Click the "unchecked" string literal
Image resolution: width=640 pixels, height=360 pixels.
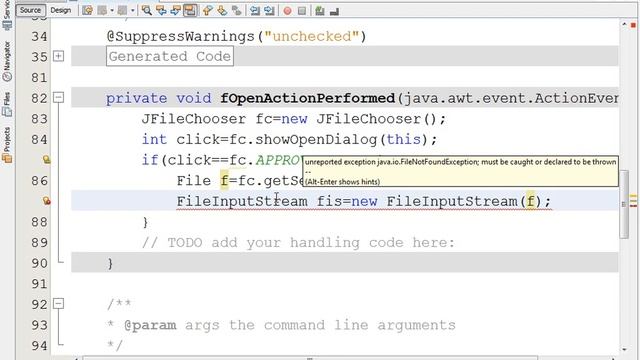pyautogui.click(x=312, y=36)
